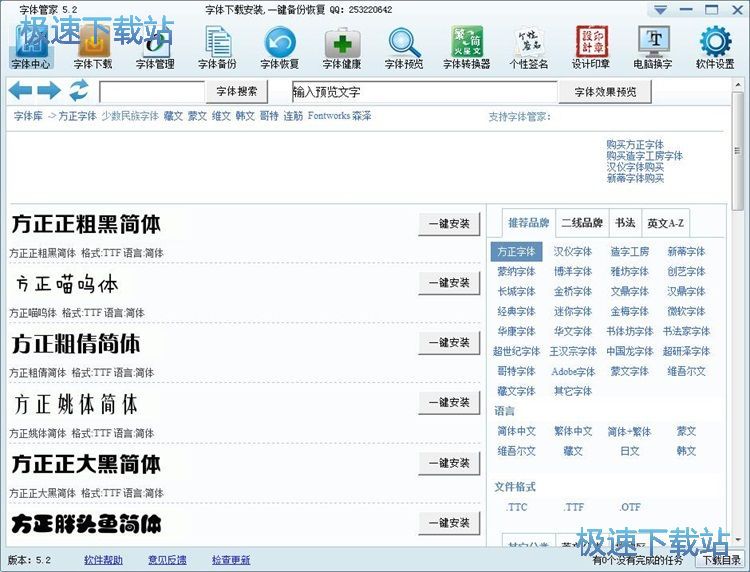Select the 汉仪字体 brand
This screenshot has height=572, width=750.
coord(573,252)
